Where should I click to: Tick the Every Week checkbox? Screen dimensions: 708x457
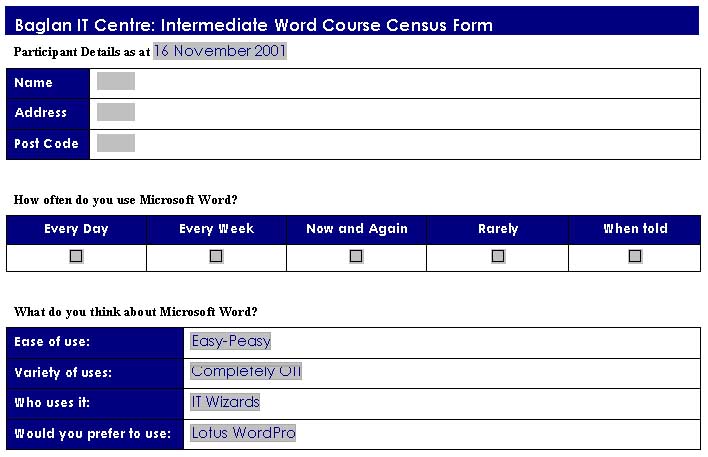coord(216,256)
